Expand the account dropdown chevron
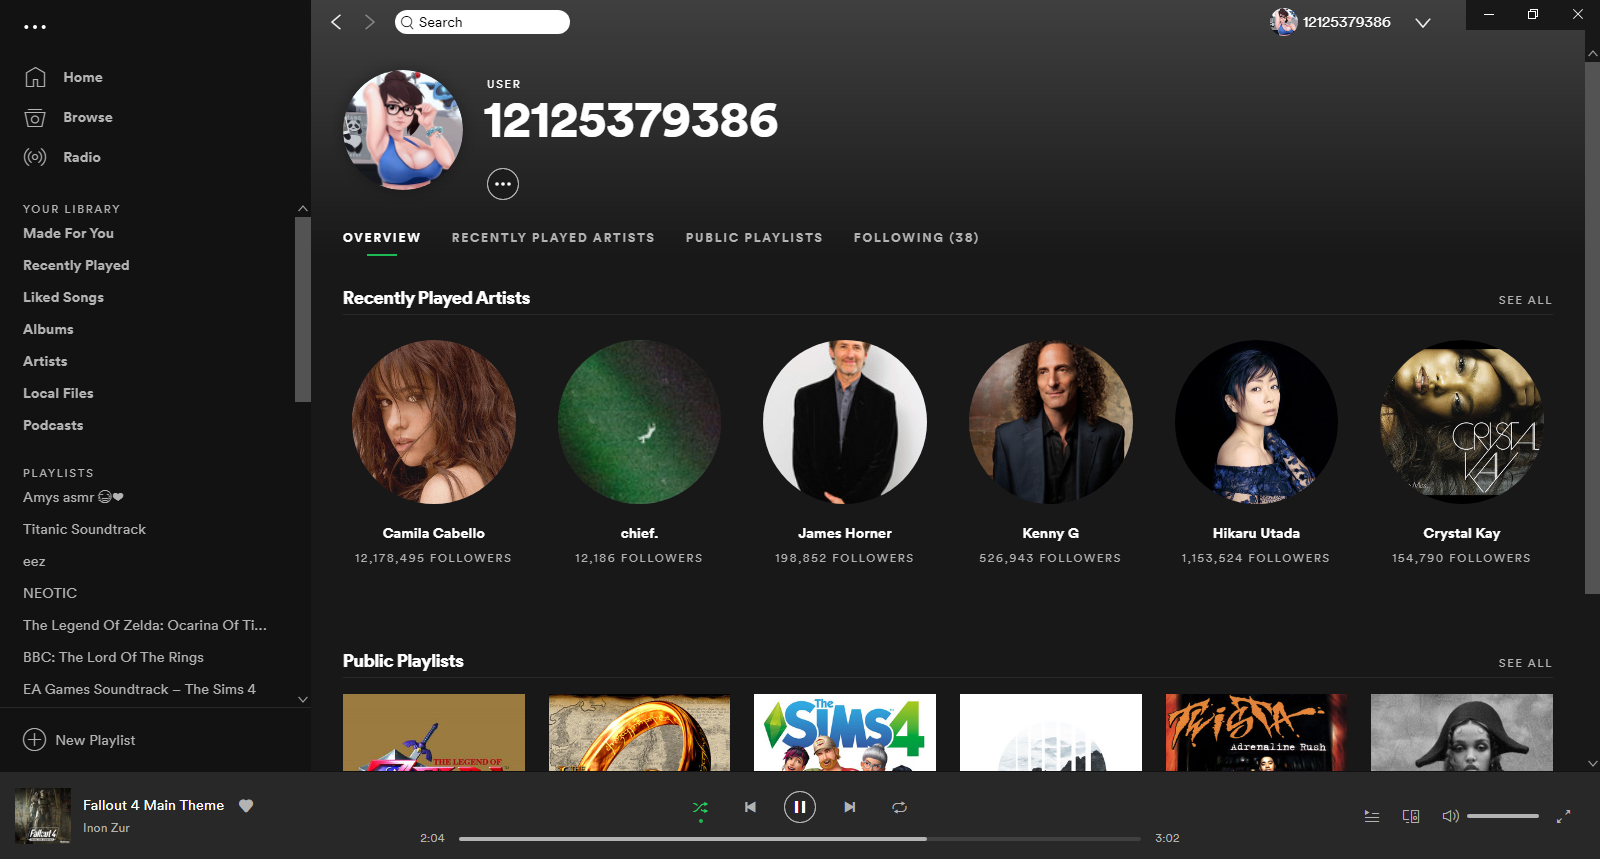 (1423, 23)
